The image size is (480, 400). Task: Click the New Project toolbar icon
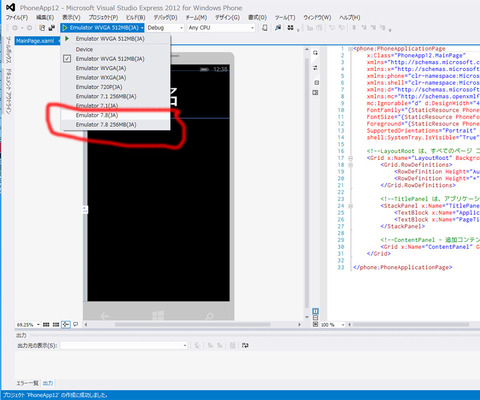[42, 28]
